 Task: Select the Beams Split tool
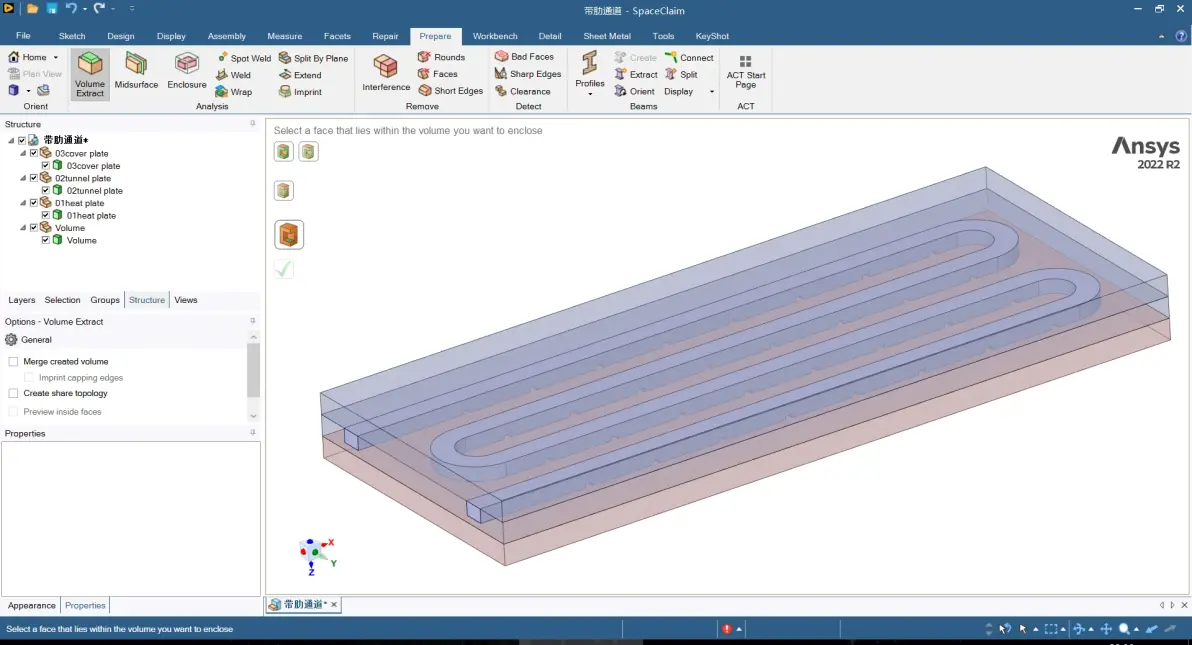pyautogui.click(x=681, y=75)
